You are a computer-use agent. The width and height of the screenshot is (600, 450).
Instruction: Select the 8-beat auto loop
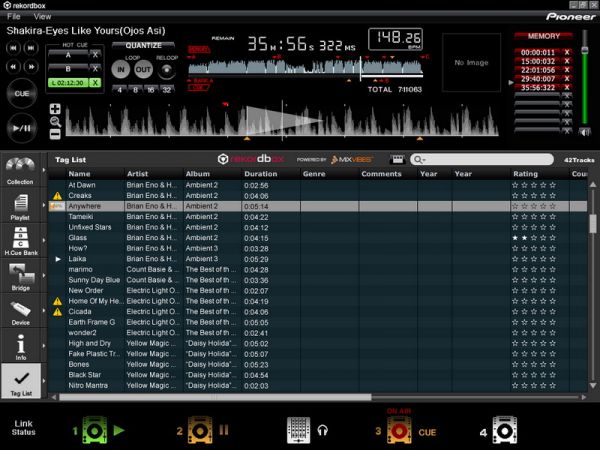click(135, 90)
